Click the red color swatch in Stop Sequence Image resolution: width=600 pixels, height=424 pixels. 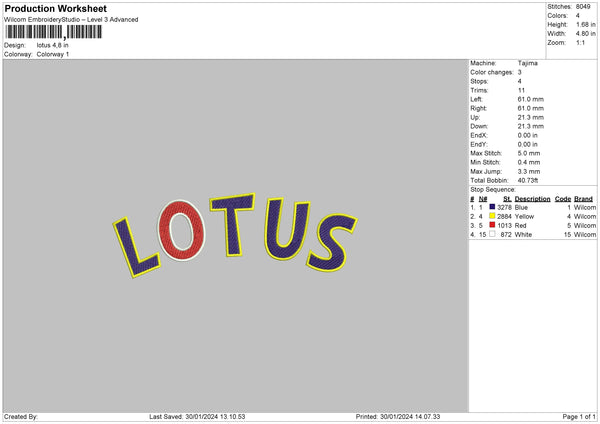coord(492,225)
